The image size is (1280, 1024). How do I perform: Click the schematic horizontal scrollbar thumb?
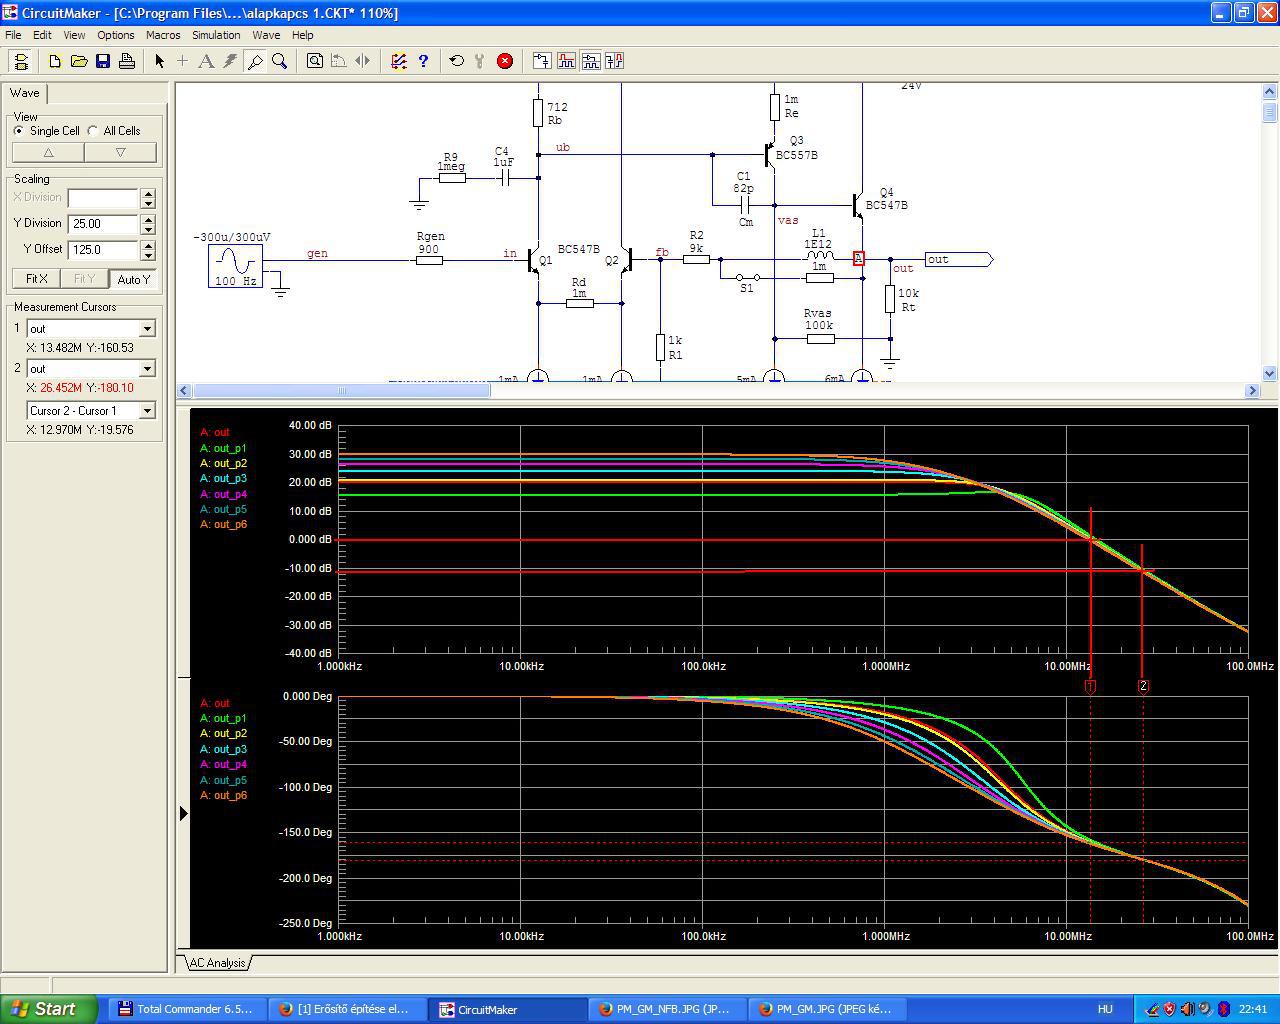341,391
